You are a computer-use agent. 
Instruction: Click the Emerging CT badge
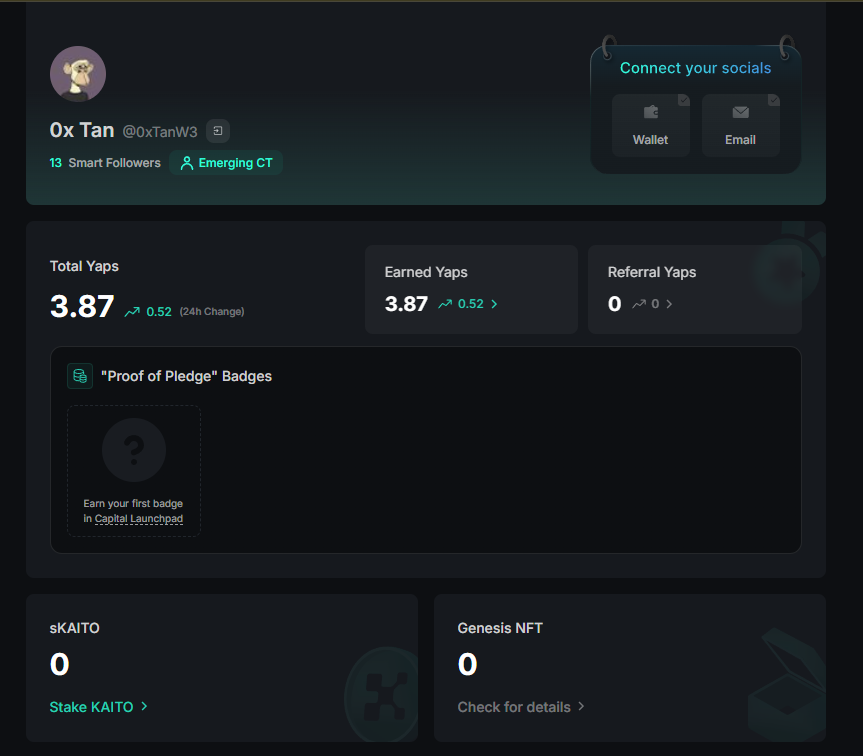pos(226,163)
